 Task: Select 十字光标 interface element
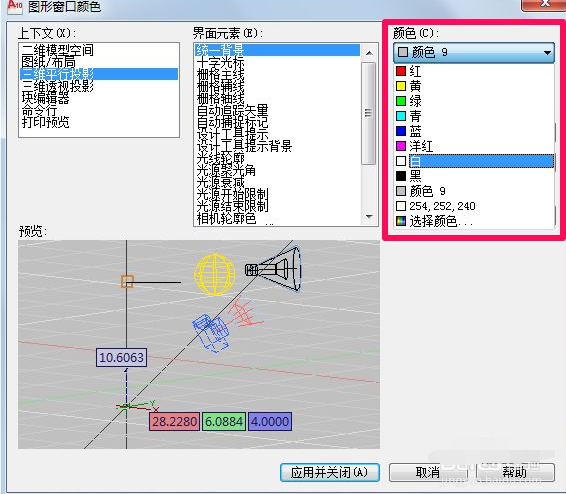click(x=220, y=62)
